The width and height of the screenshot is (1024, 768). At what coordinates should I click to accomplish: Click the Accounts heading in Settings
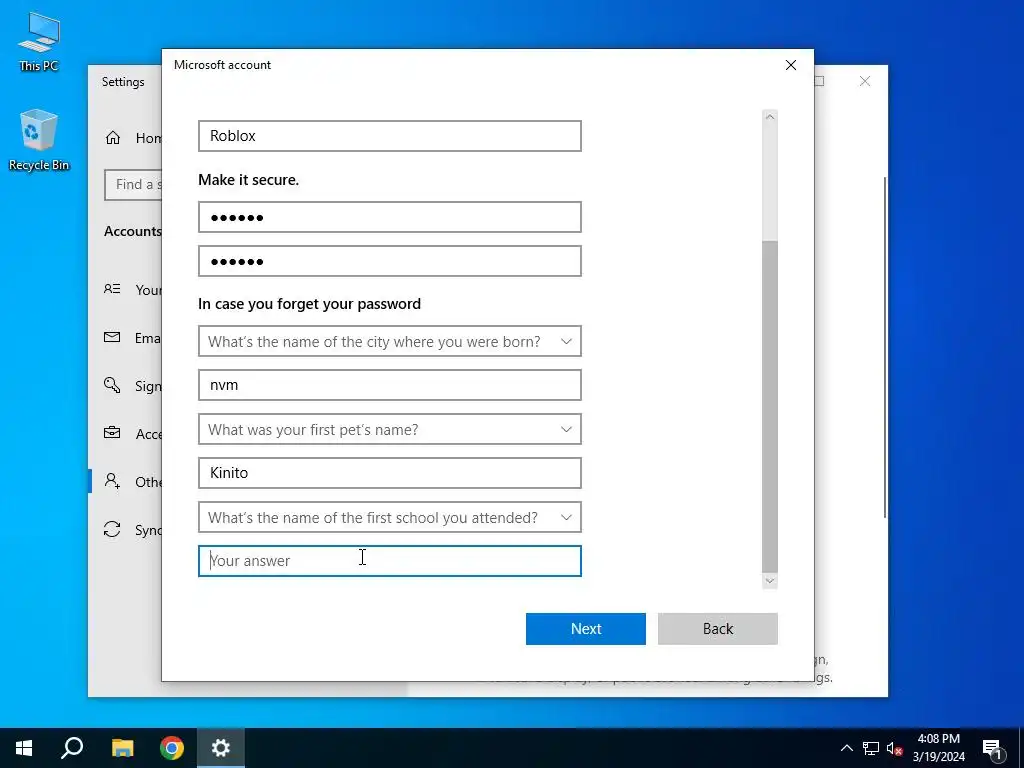133,231
